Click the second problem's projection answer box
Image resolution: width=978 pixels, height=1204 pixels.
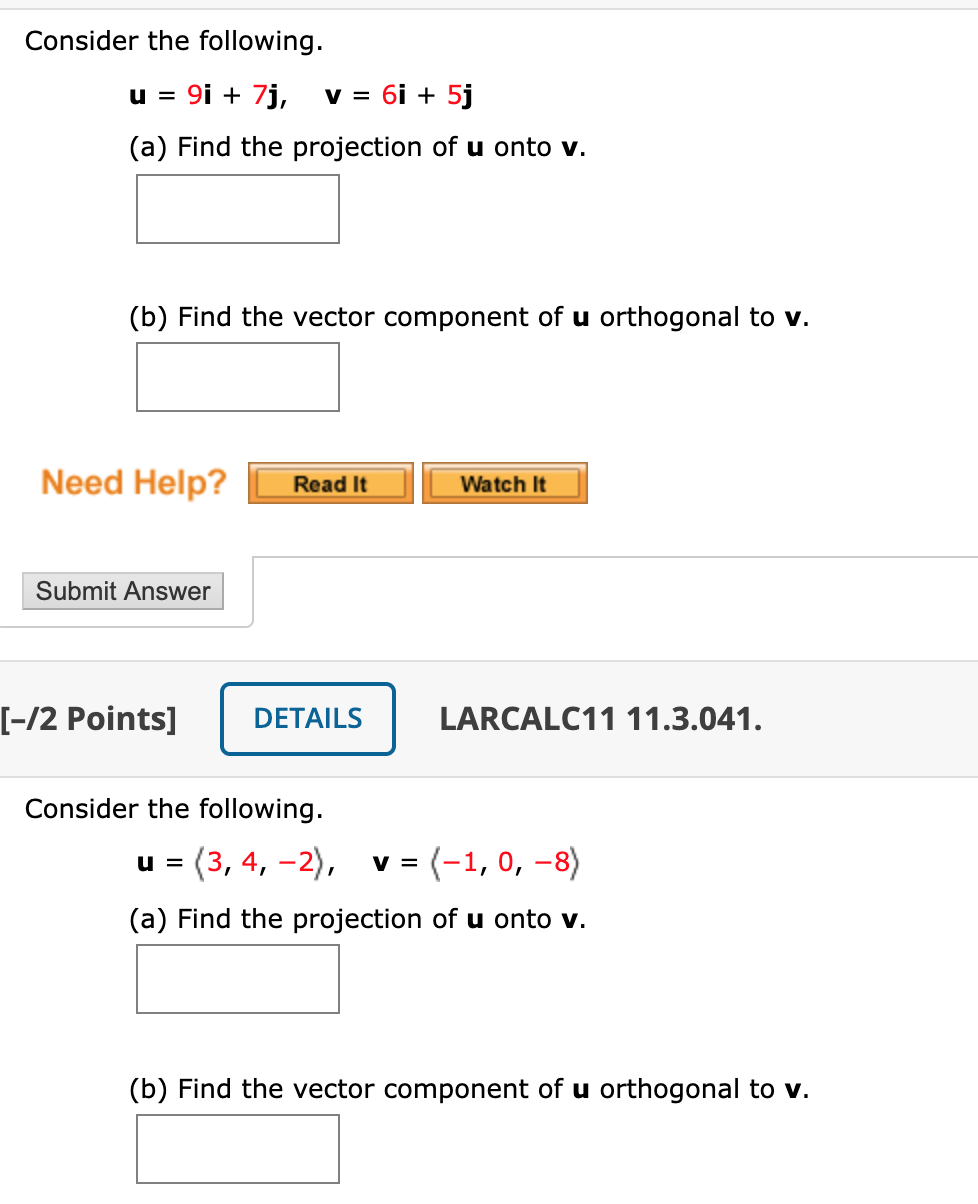point(237,978)
